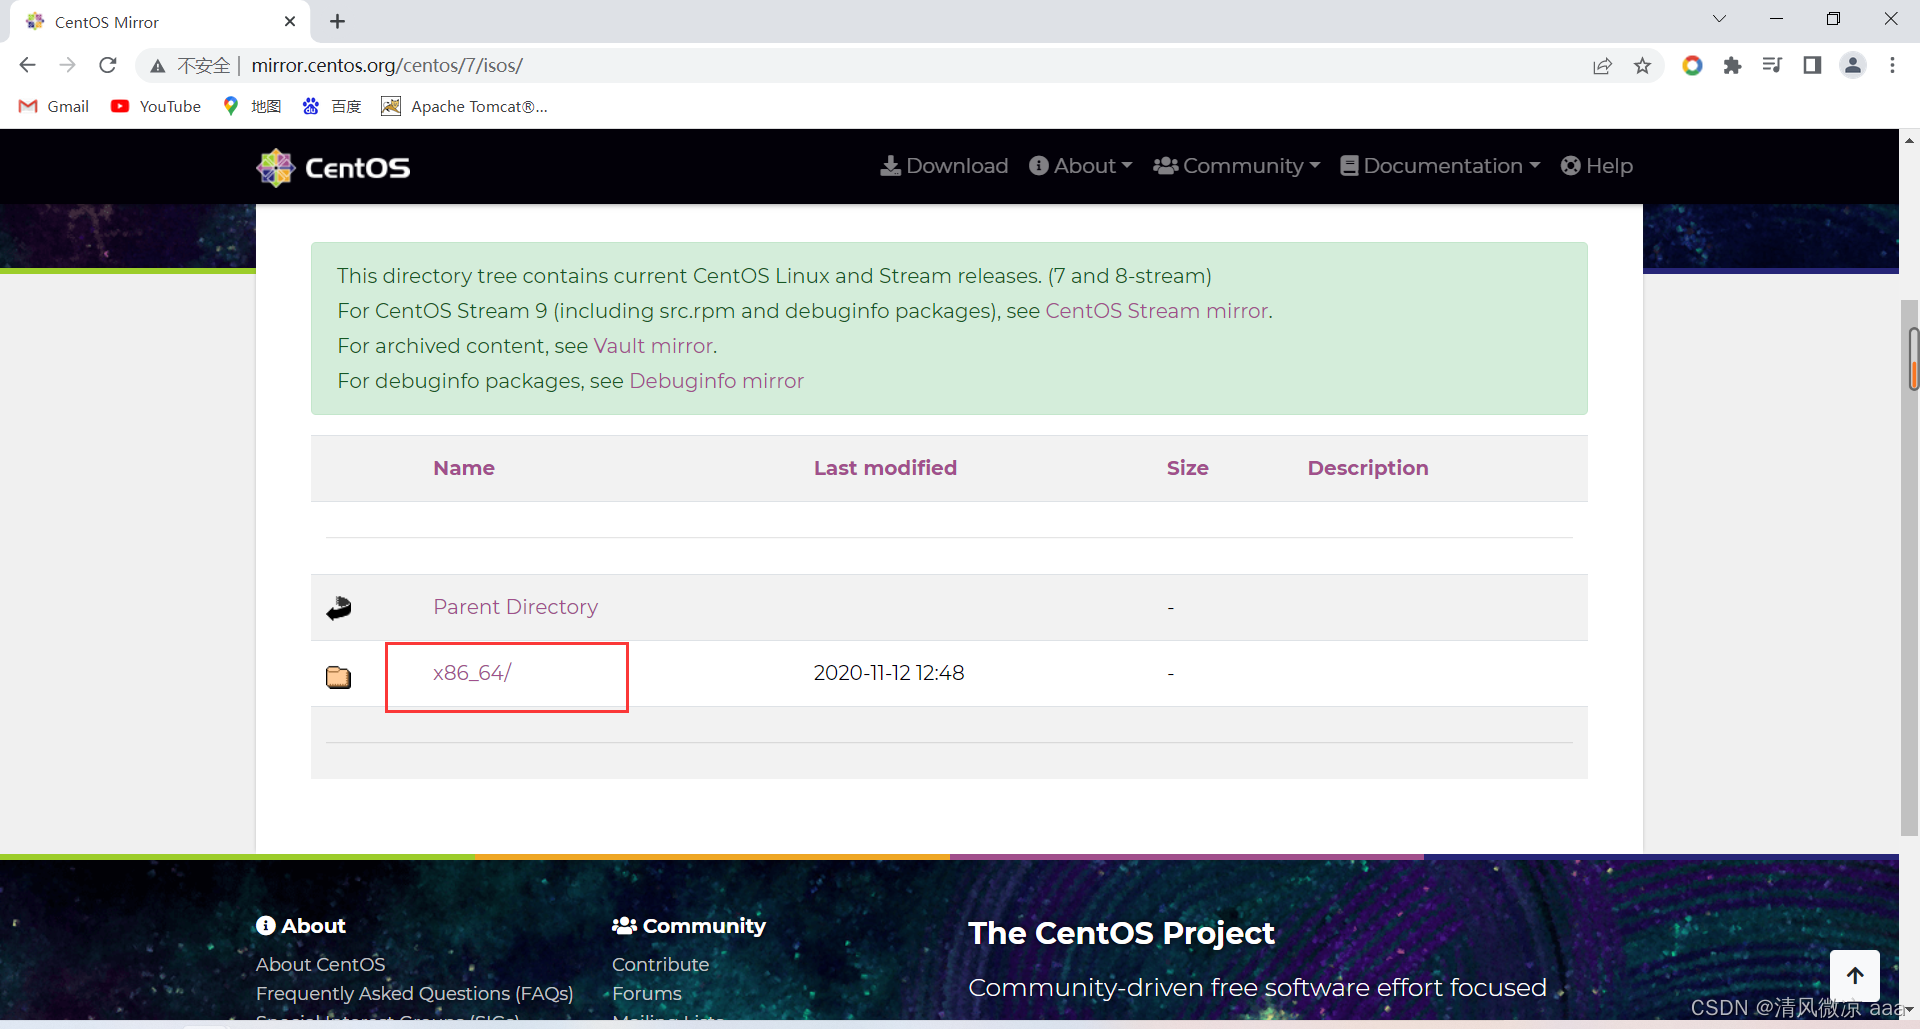Click footer About heading
Image resolution: width=1920 pixels, height=1029 pixels.
pos(300,926)
